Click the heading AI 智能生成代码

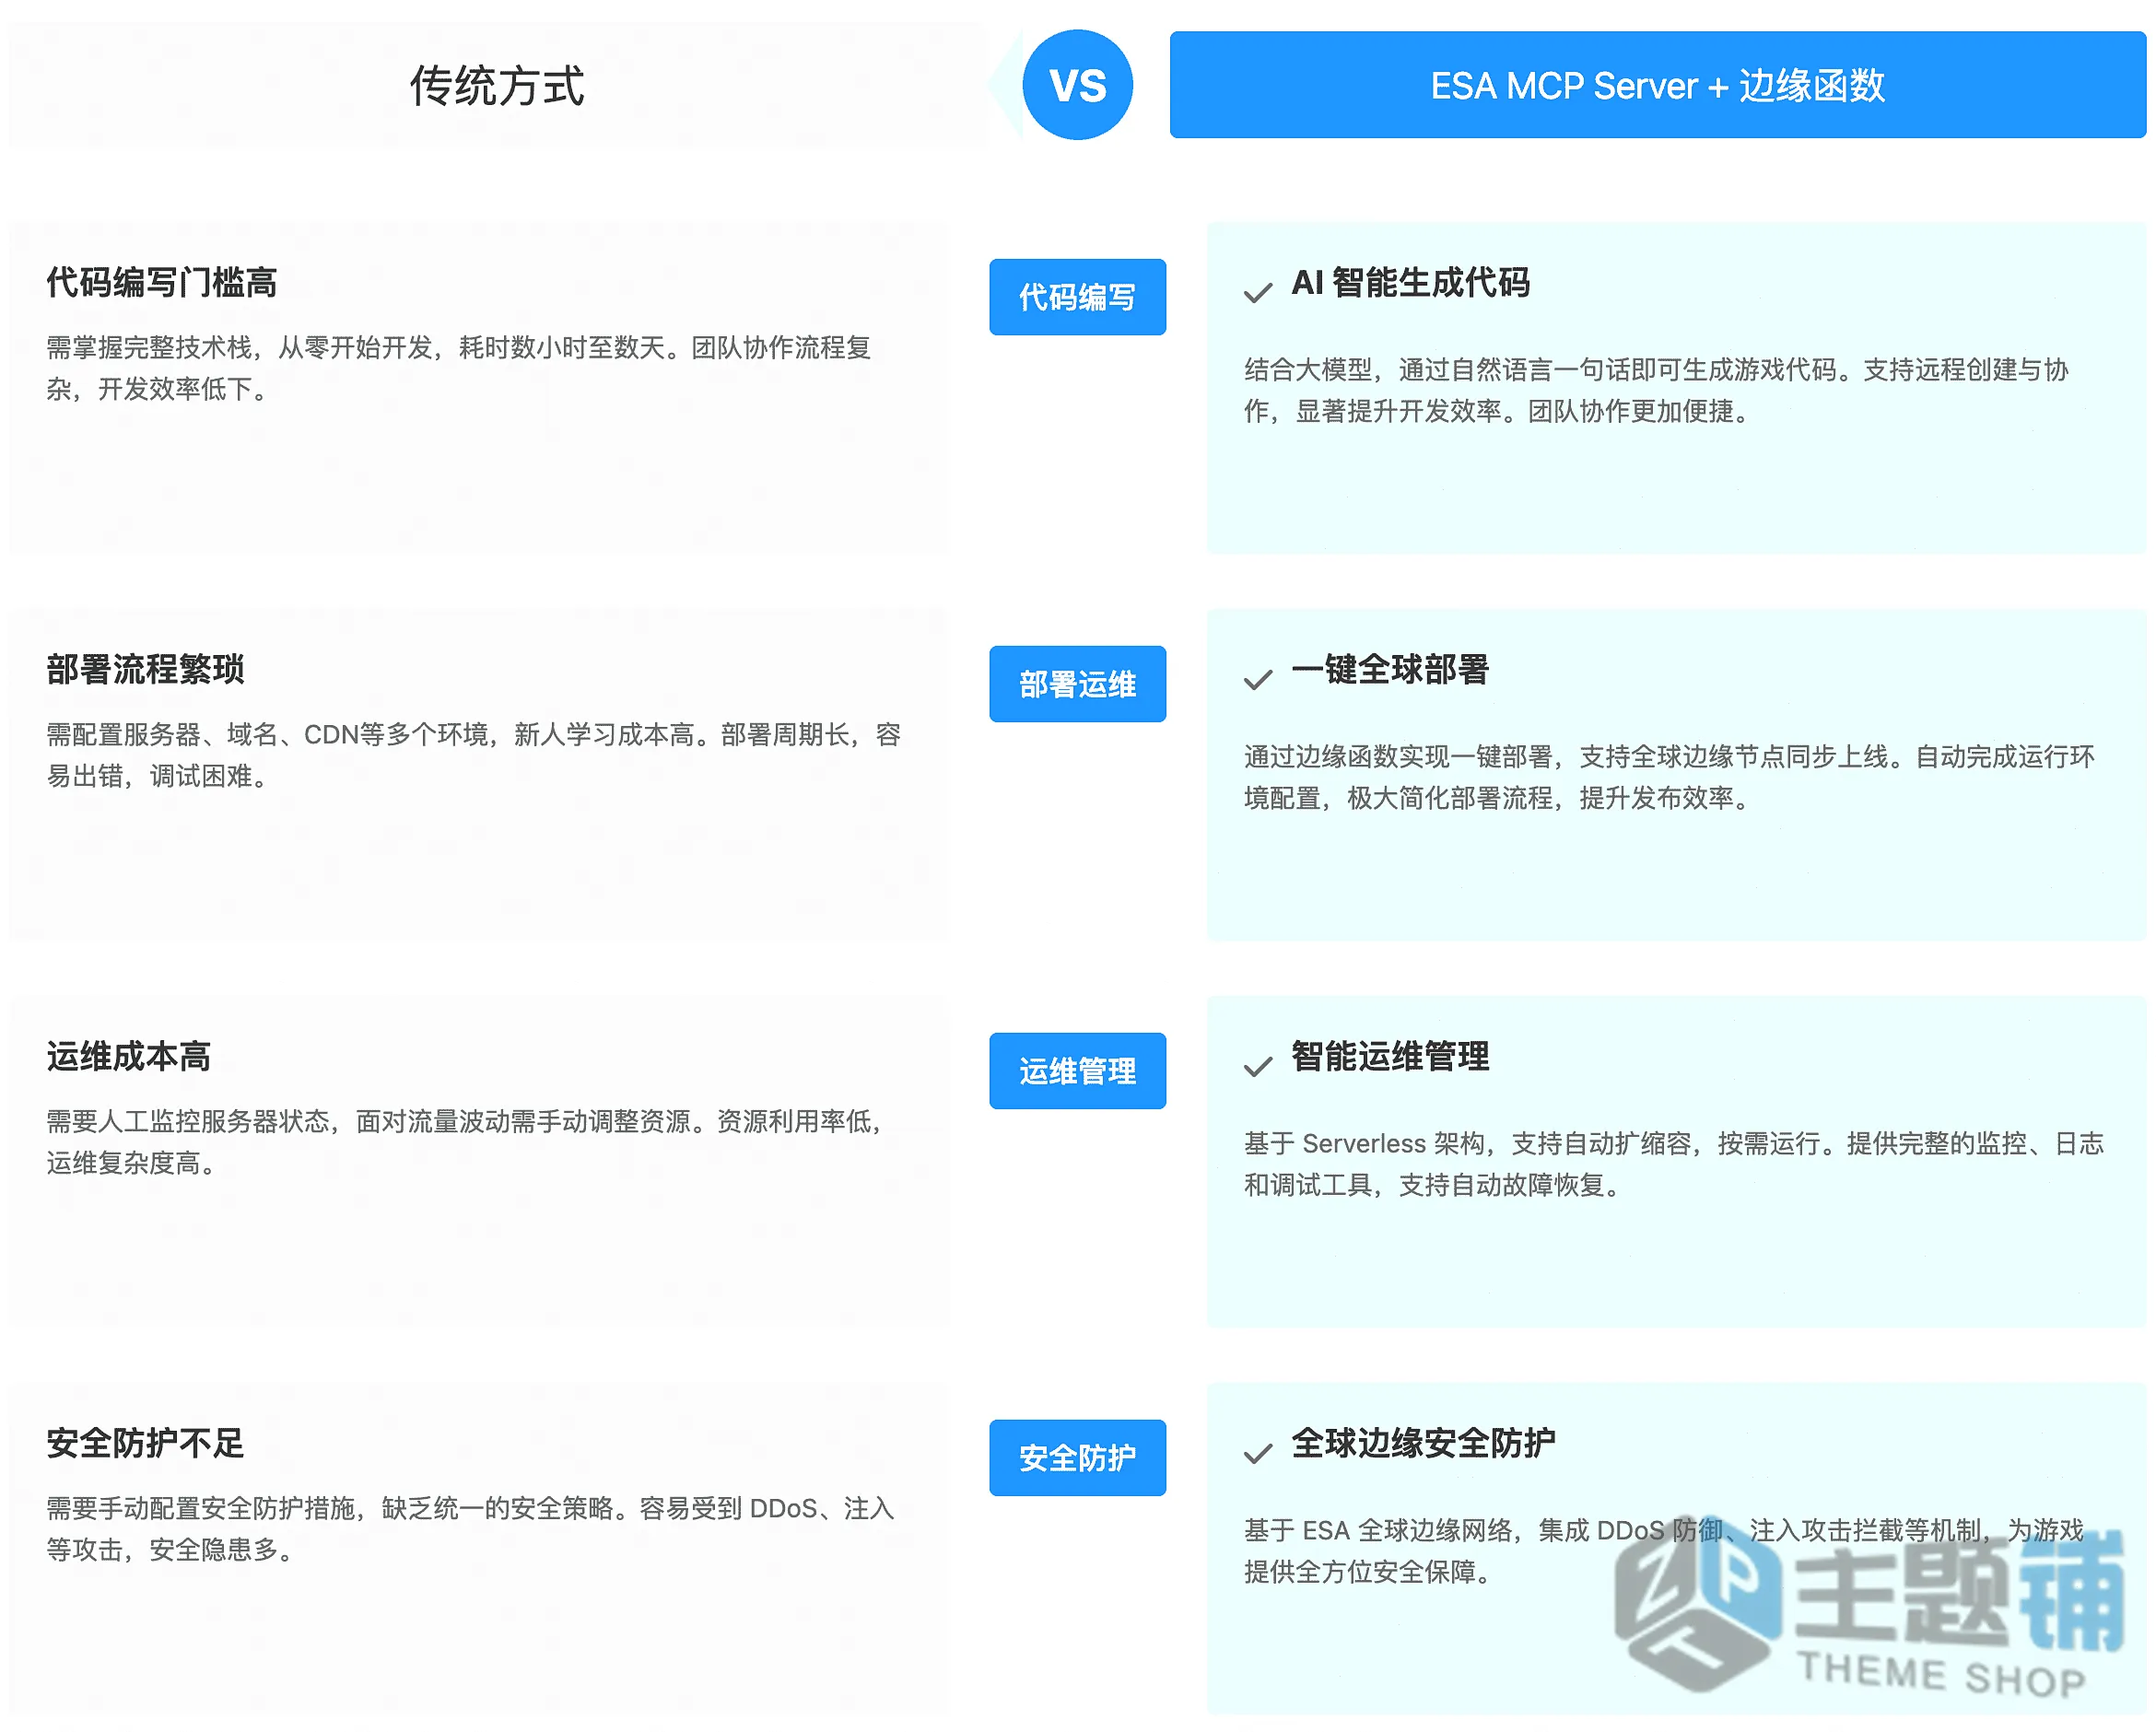1410,282
